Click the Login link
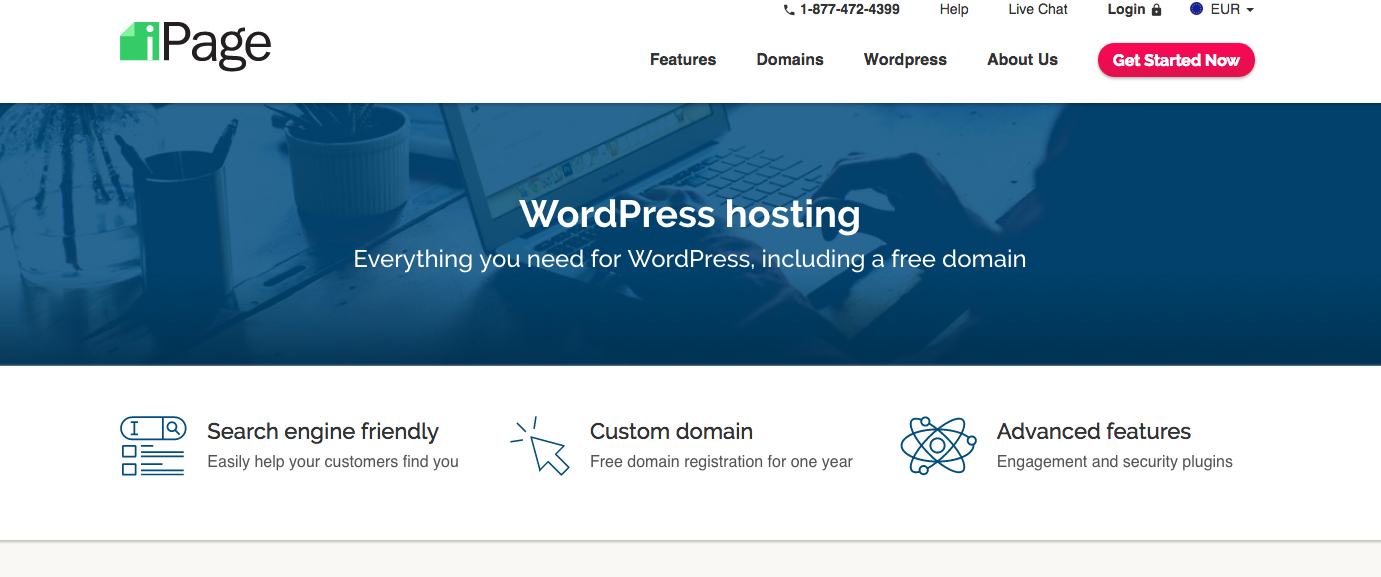This screenshot has height=577, width=1381. tap(1126, 9)
